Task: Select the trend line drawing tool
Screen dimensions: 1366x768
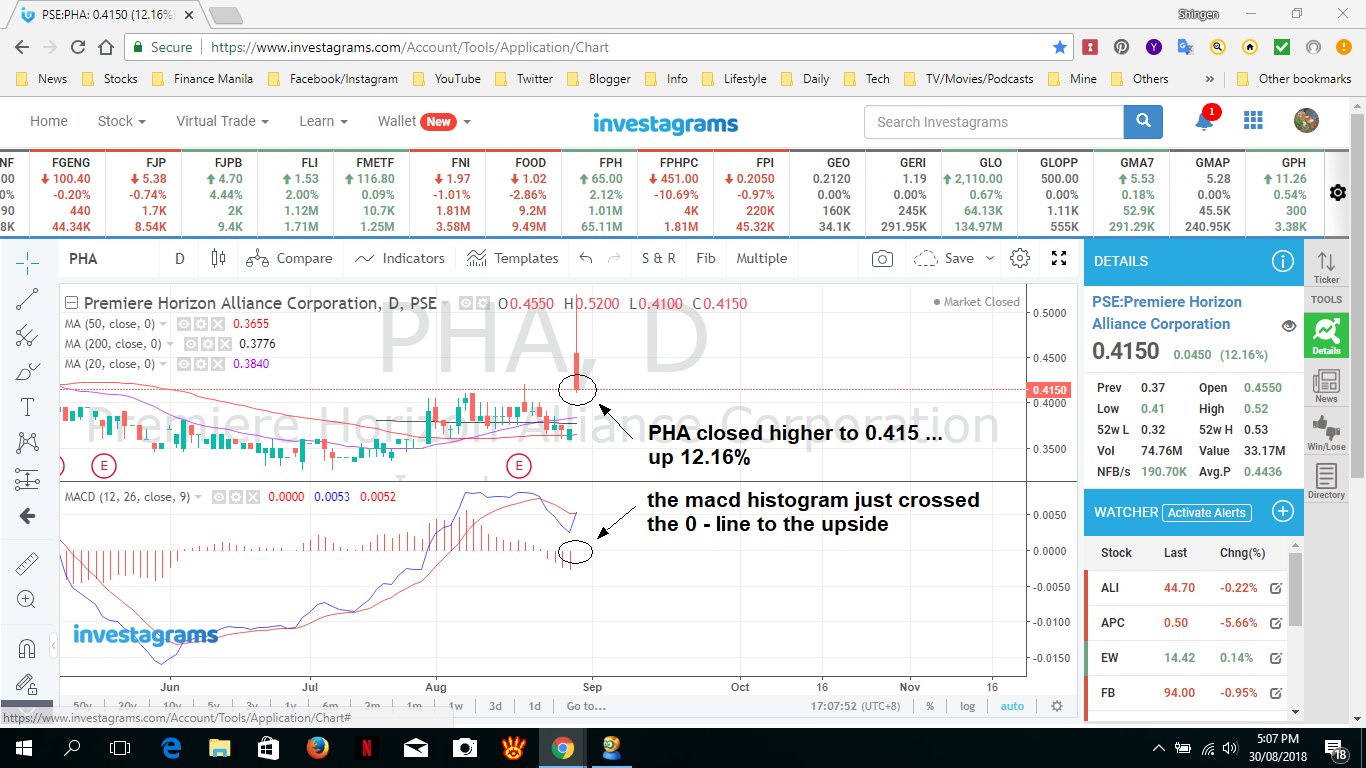Action: (27, 298)
